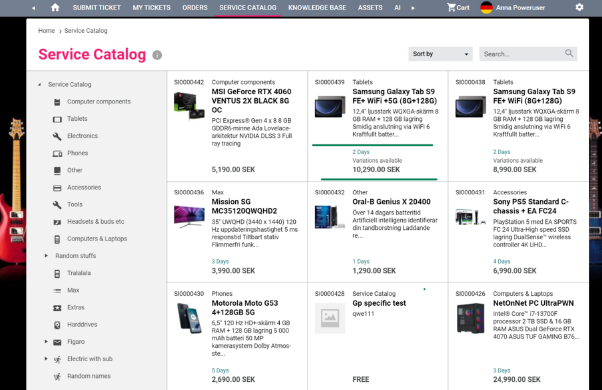The image size is (602, 390).
Task: Expand the Figaro tree node
Action: pyautogui.click(x=46, y=342)
